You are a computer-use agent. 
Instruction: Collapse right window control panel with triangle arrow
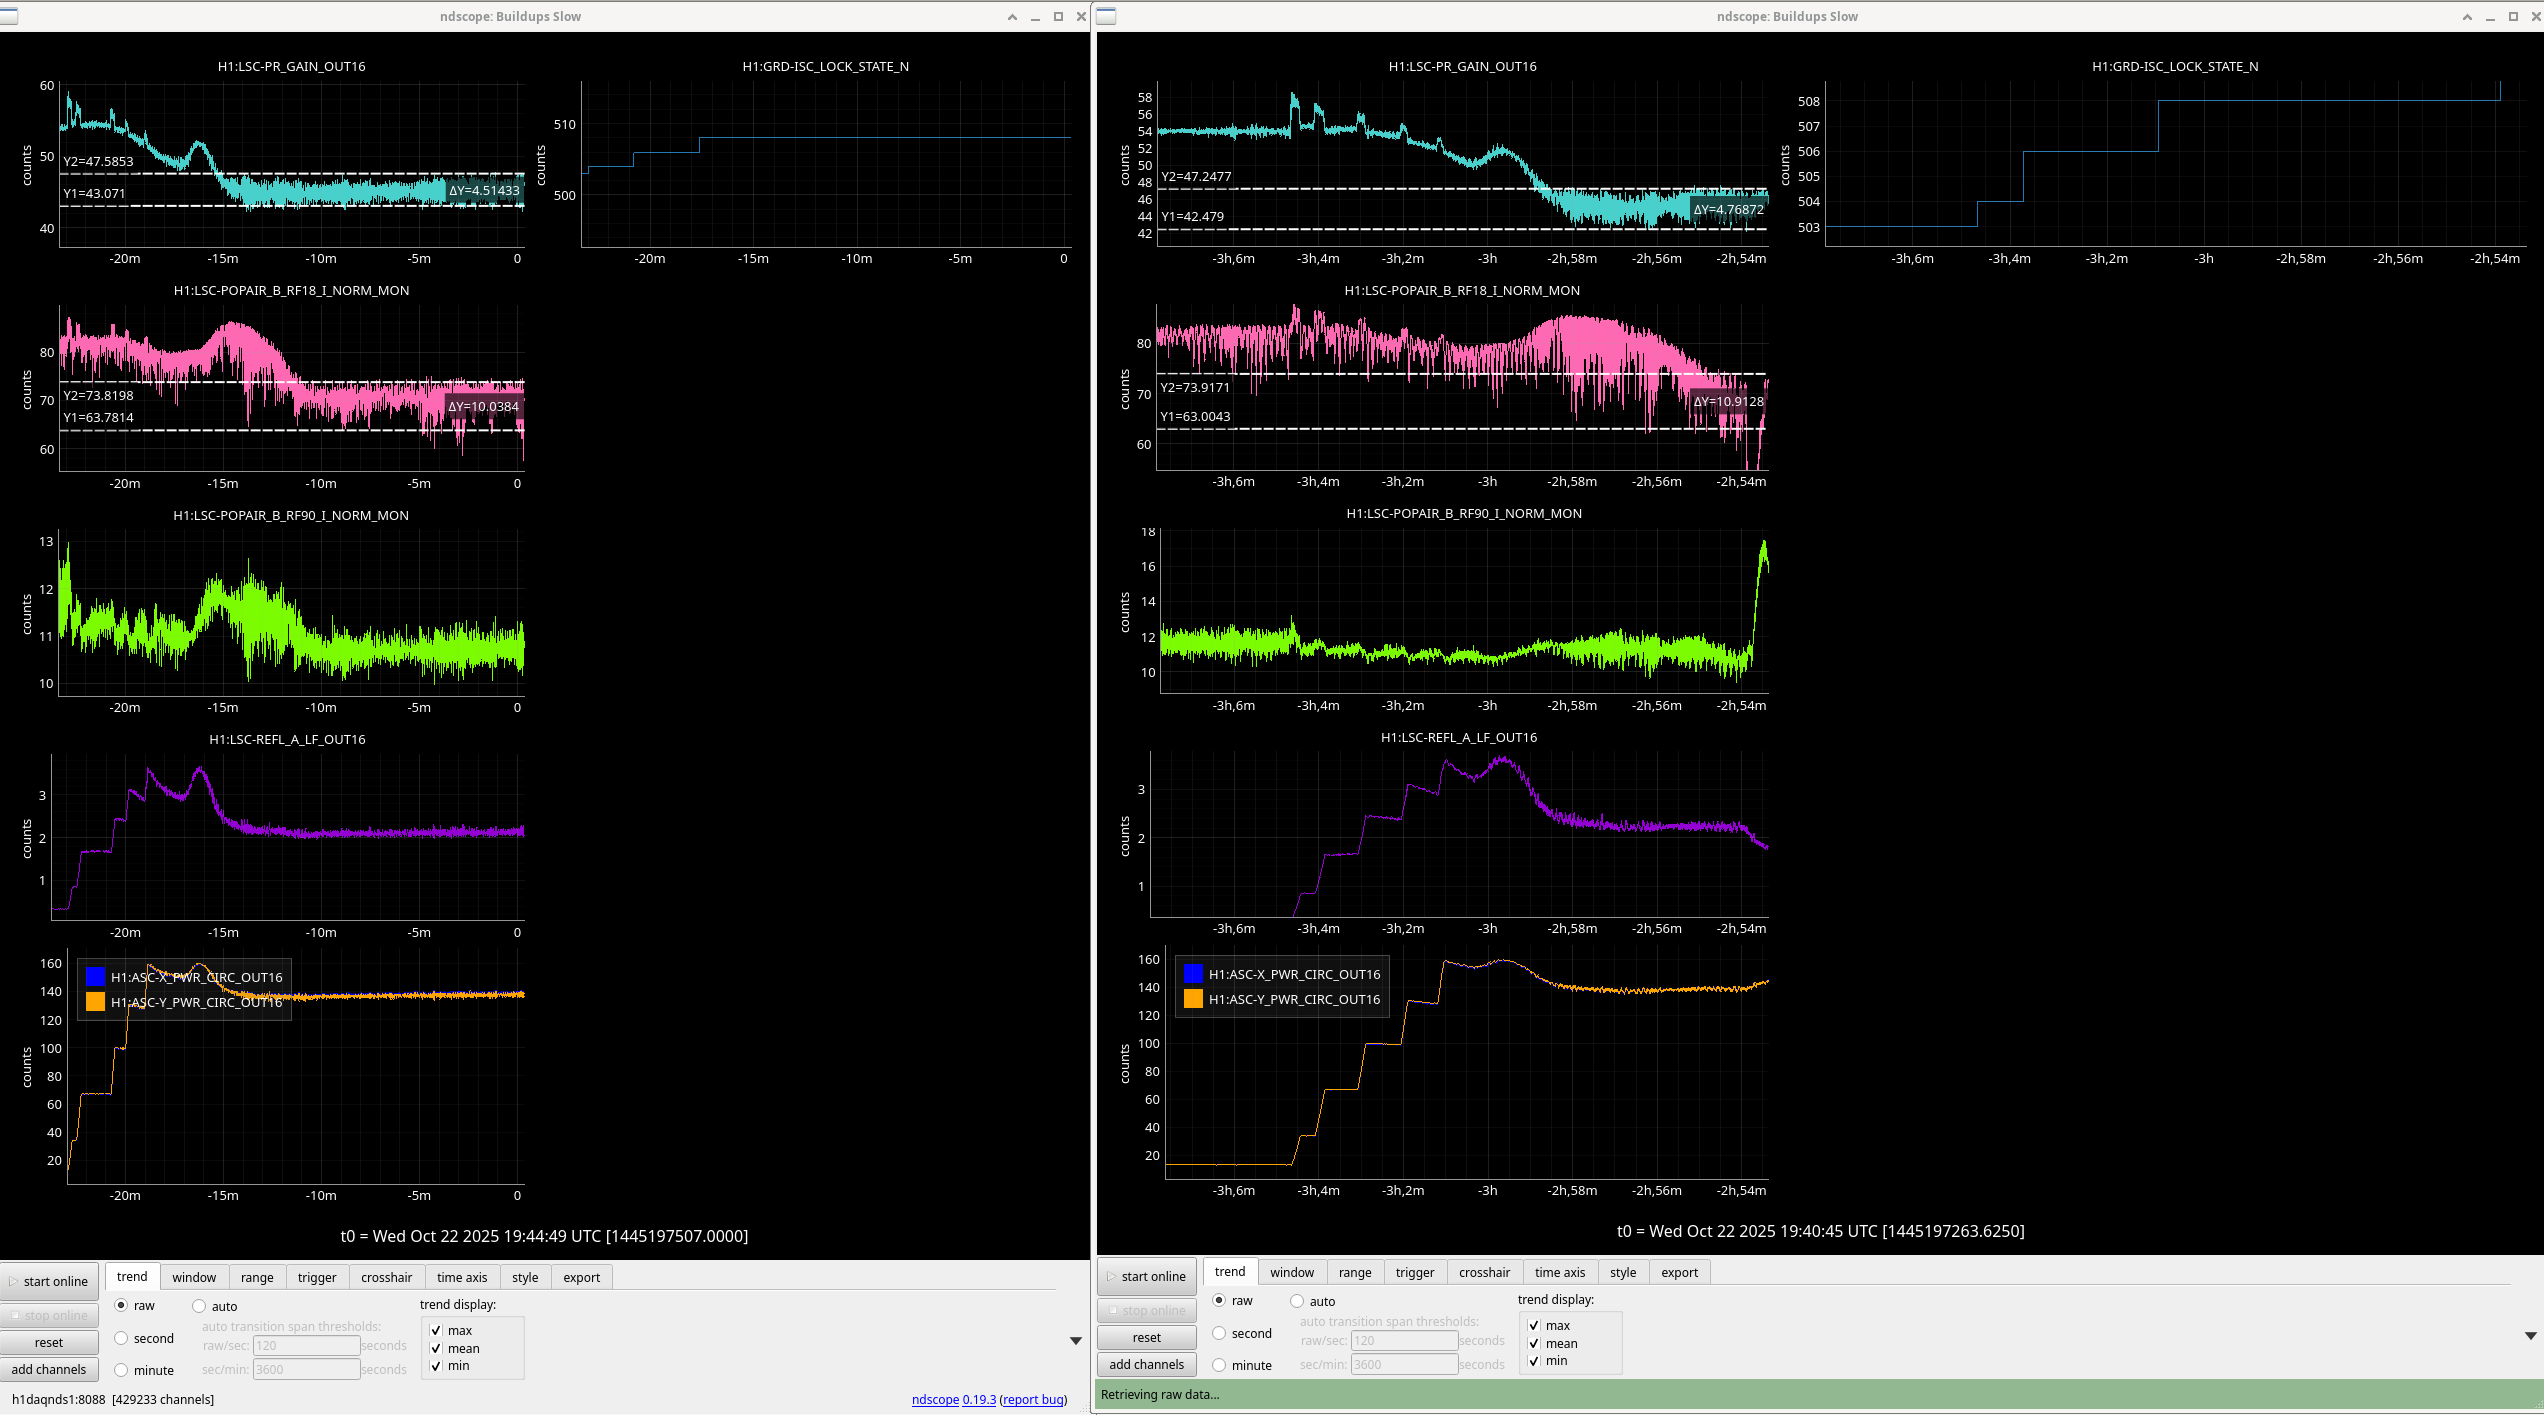point(2530,1335)
